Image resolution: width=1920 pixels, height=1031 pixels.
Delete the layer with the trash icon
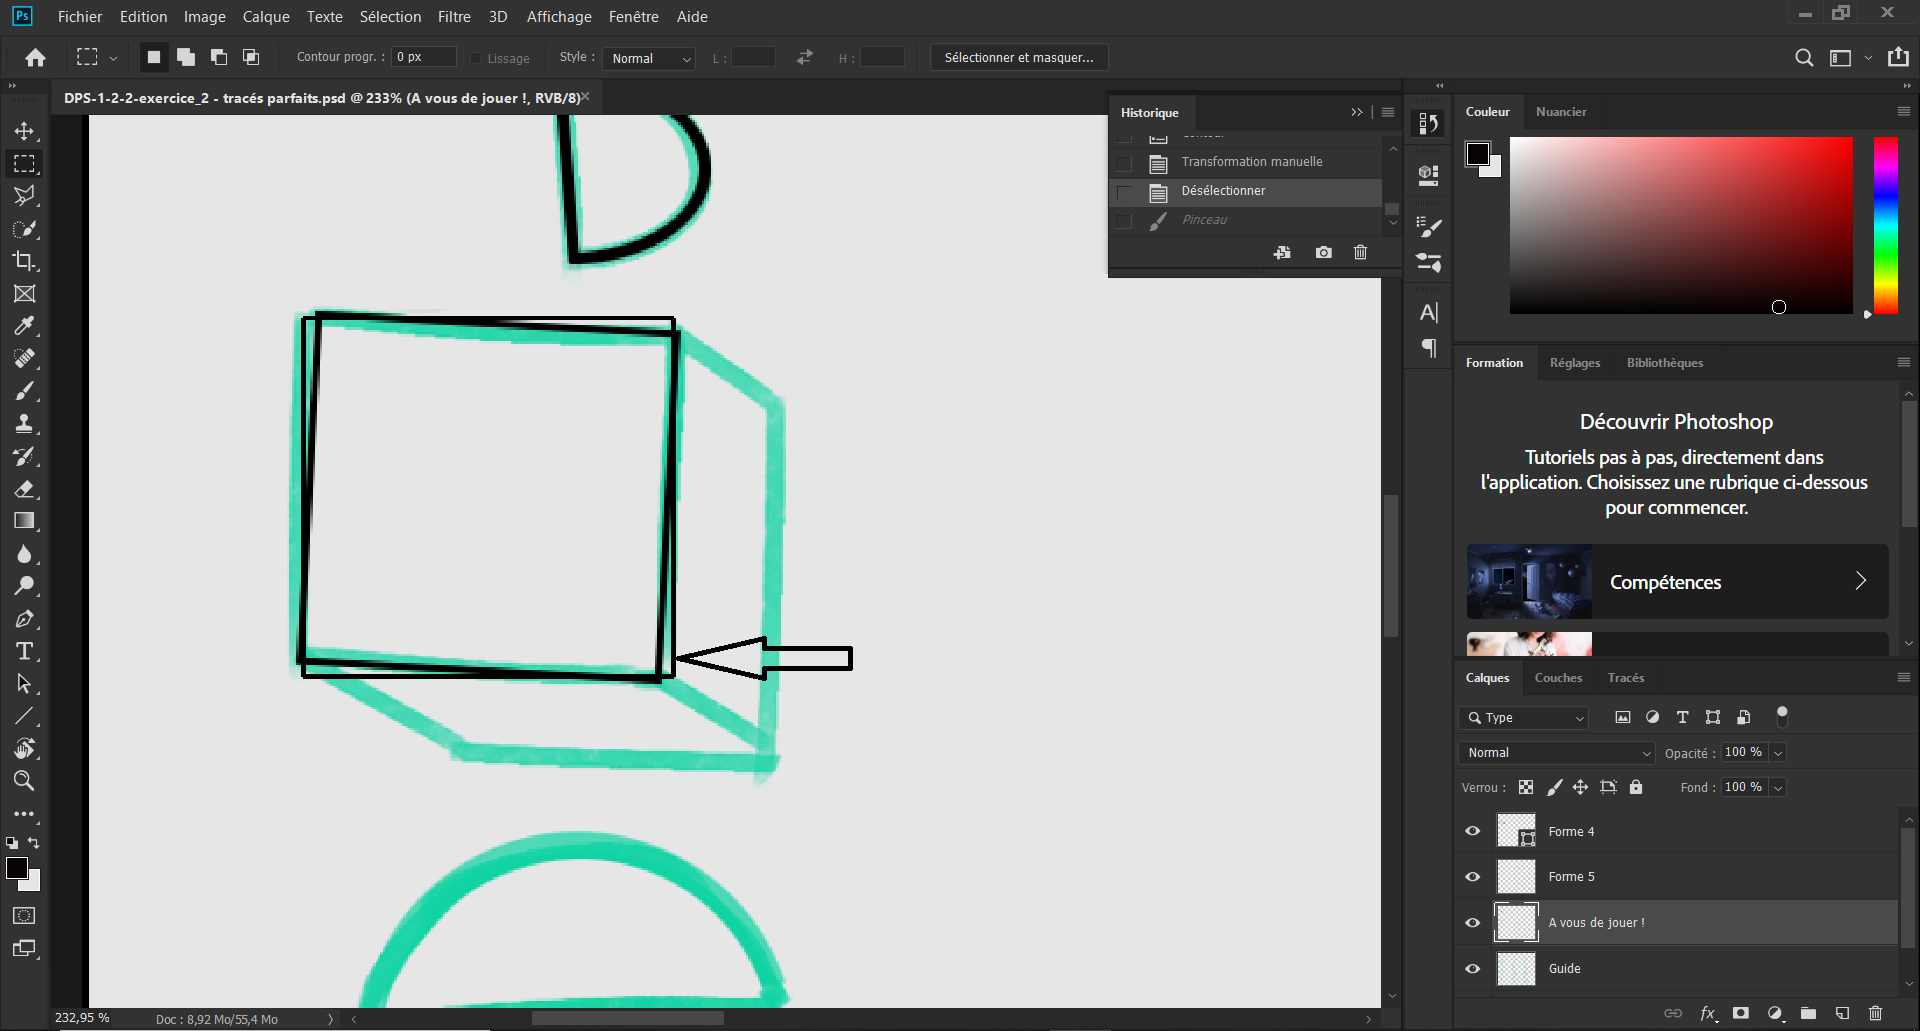pyautogui.click(x=1875, y=1013)
